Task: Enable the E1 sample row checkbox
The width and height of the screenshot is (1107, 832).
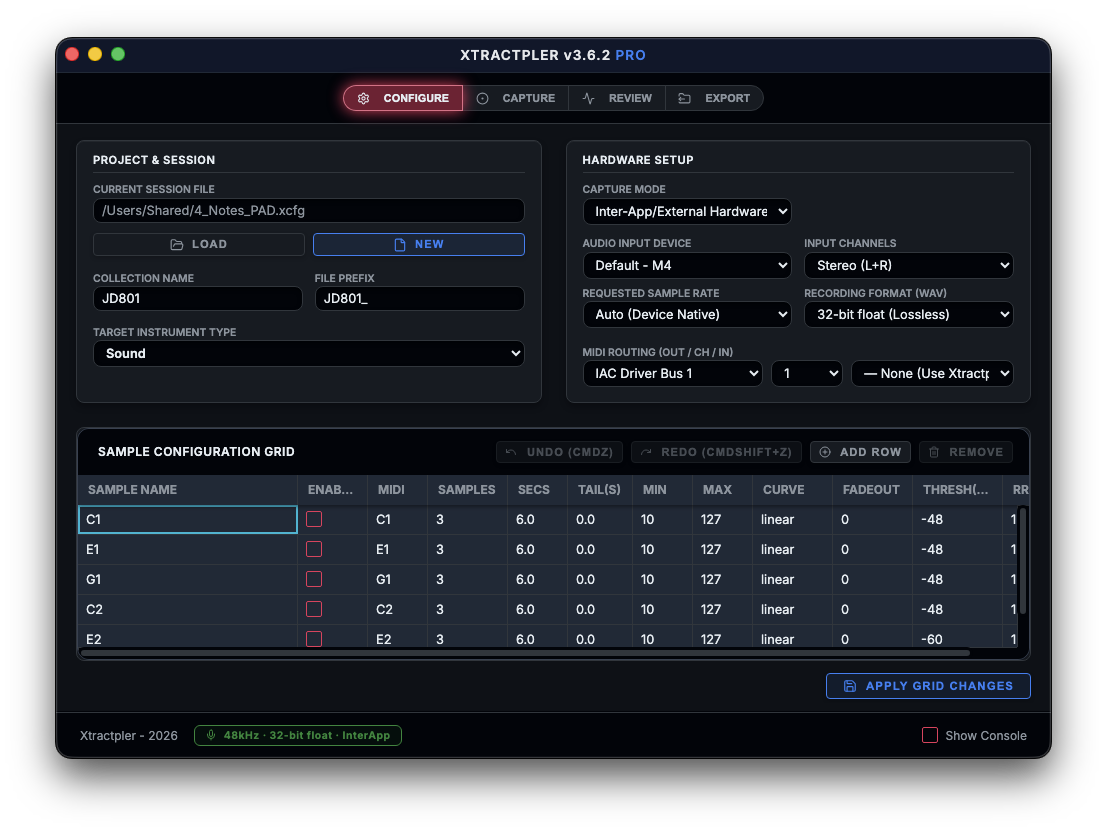Action: 314,549
